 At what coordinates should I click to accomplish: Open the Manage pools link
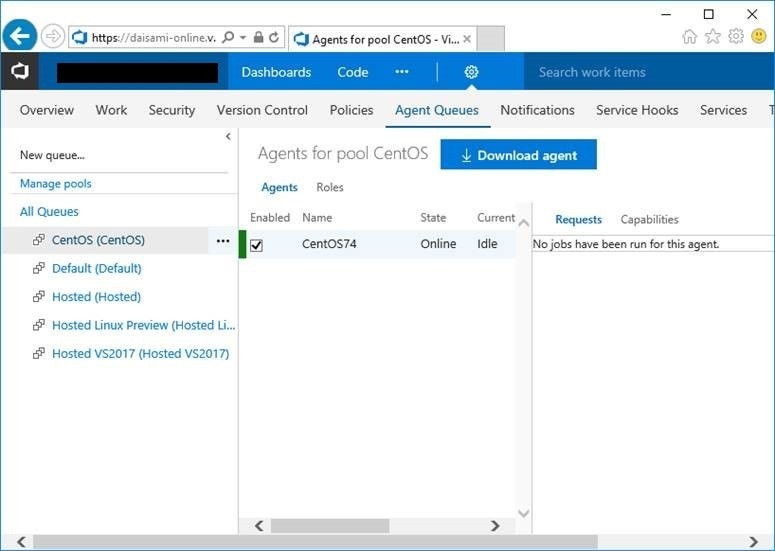click(55, 184)
